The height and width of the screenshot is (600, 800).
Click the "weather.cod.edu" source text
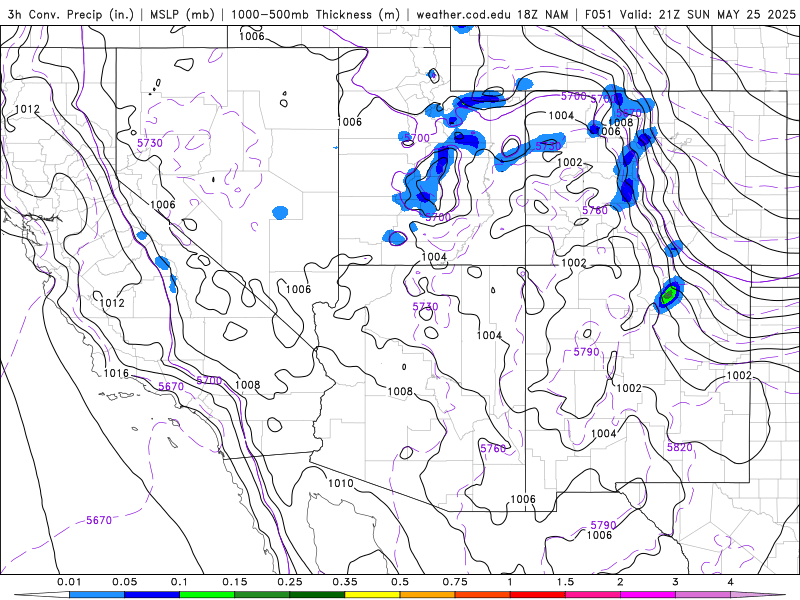pyautogui.click(x=463, y=14)
